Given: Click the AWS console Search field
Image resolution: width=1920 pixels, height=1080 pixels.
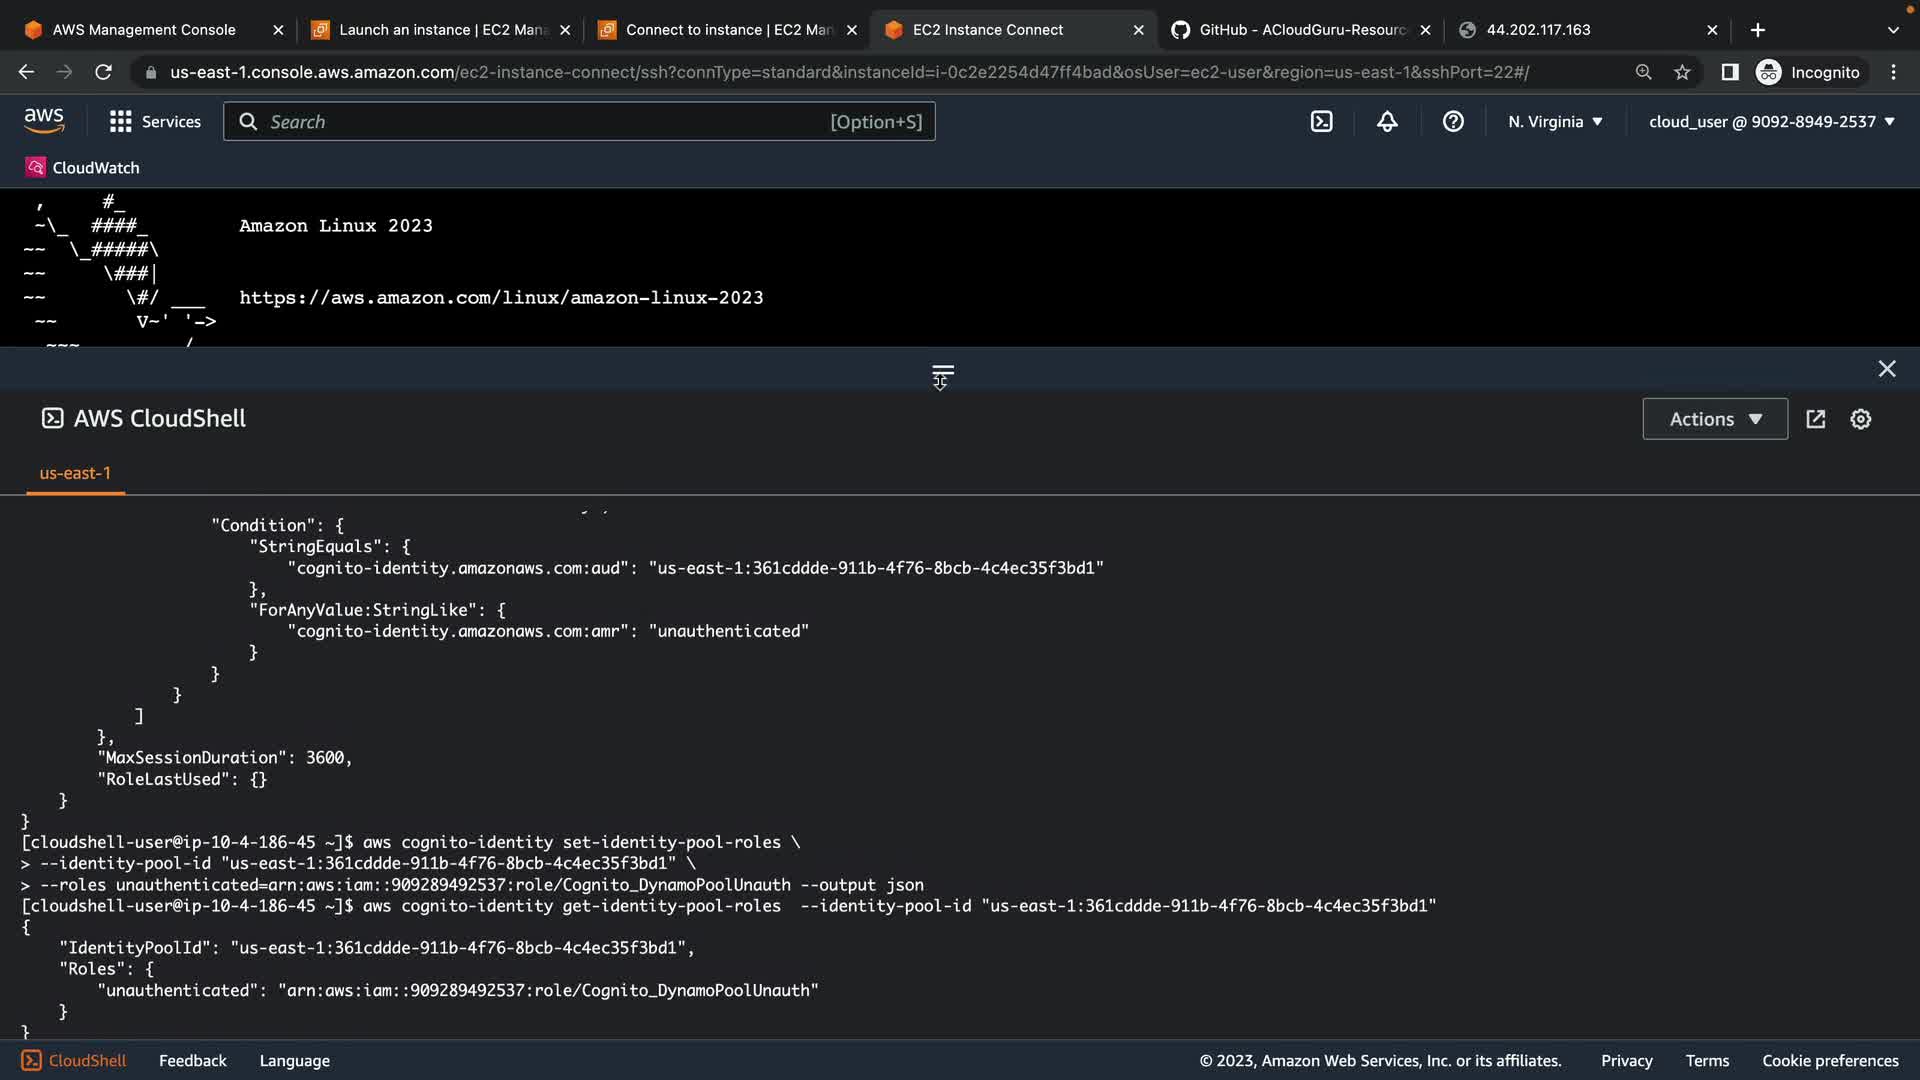Looking at the screenshot, I should (x=578, y=122).
